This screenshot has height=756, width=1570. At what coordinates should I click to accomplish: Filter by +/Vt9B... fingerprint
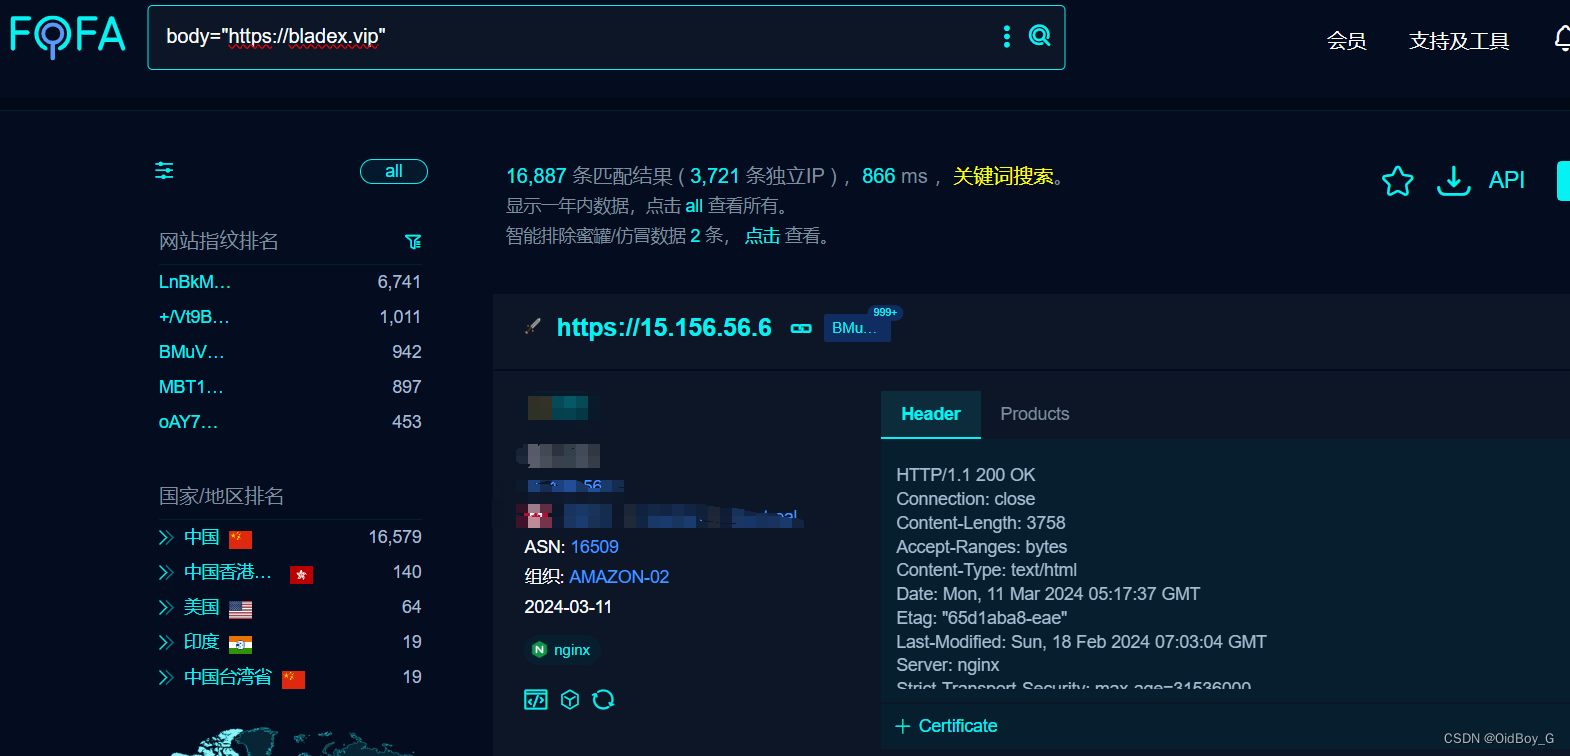pos(194,317)
